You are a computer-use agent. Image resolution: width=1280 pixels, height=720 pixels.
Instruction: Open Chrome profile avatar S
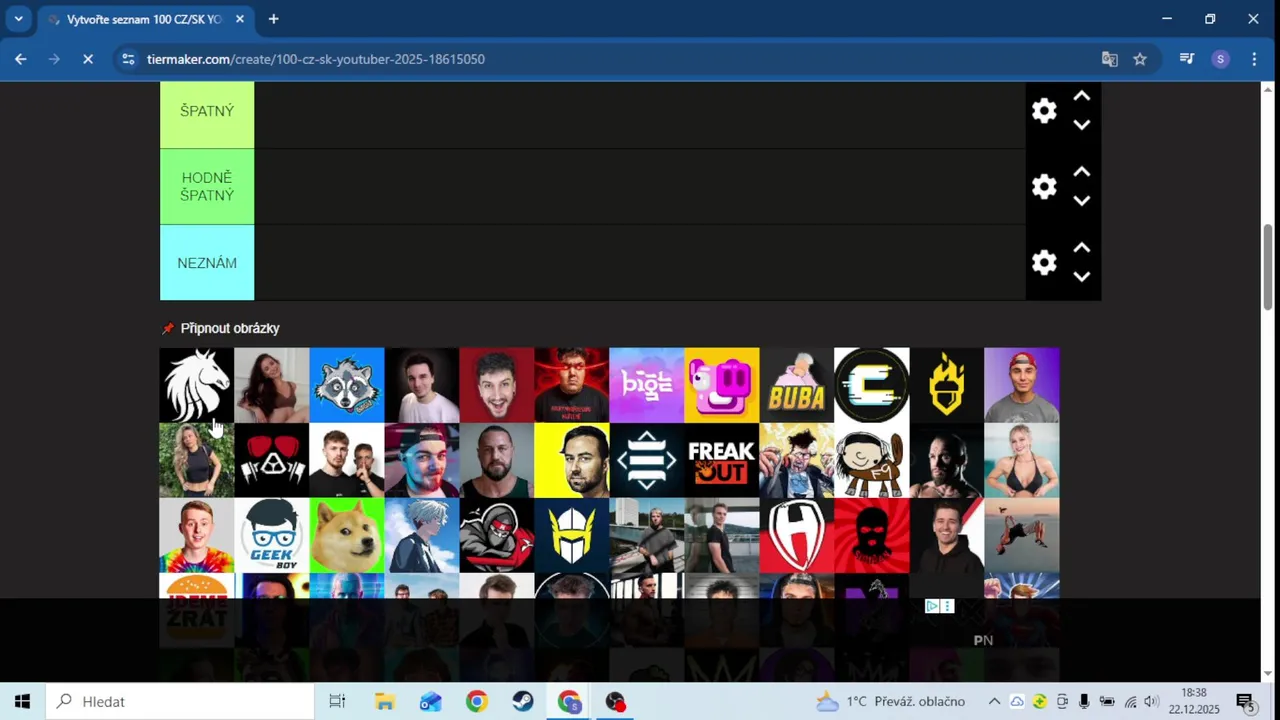click(1220, 59)
